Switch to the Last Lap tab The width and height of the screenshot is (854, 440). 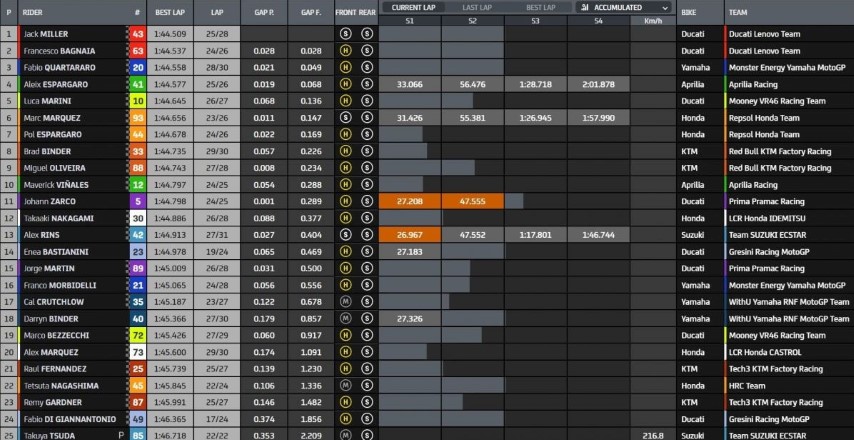(x=478, y=8)
